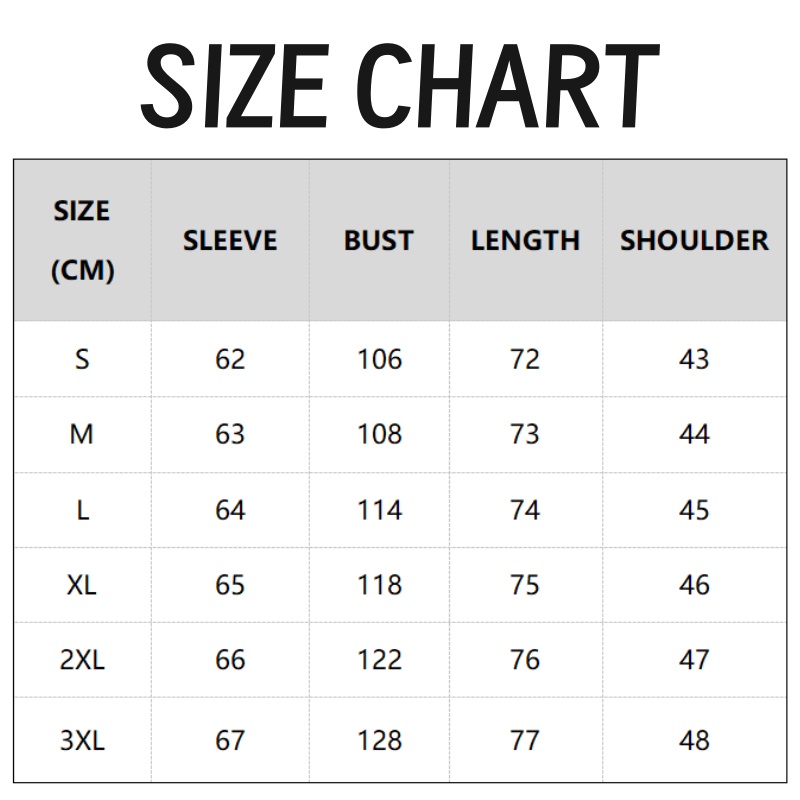Click the bust value 106 for size S
Screen dimensions: 800x800
(x=379, y=359)
